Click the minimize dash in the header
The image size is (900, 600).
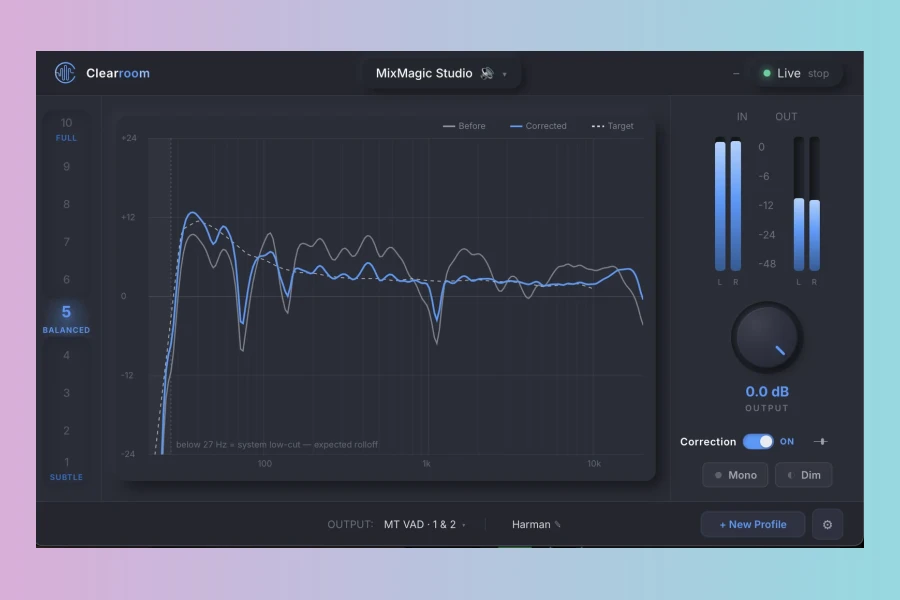pos(736,73)
